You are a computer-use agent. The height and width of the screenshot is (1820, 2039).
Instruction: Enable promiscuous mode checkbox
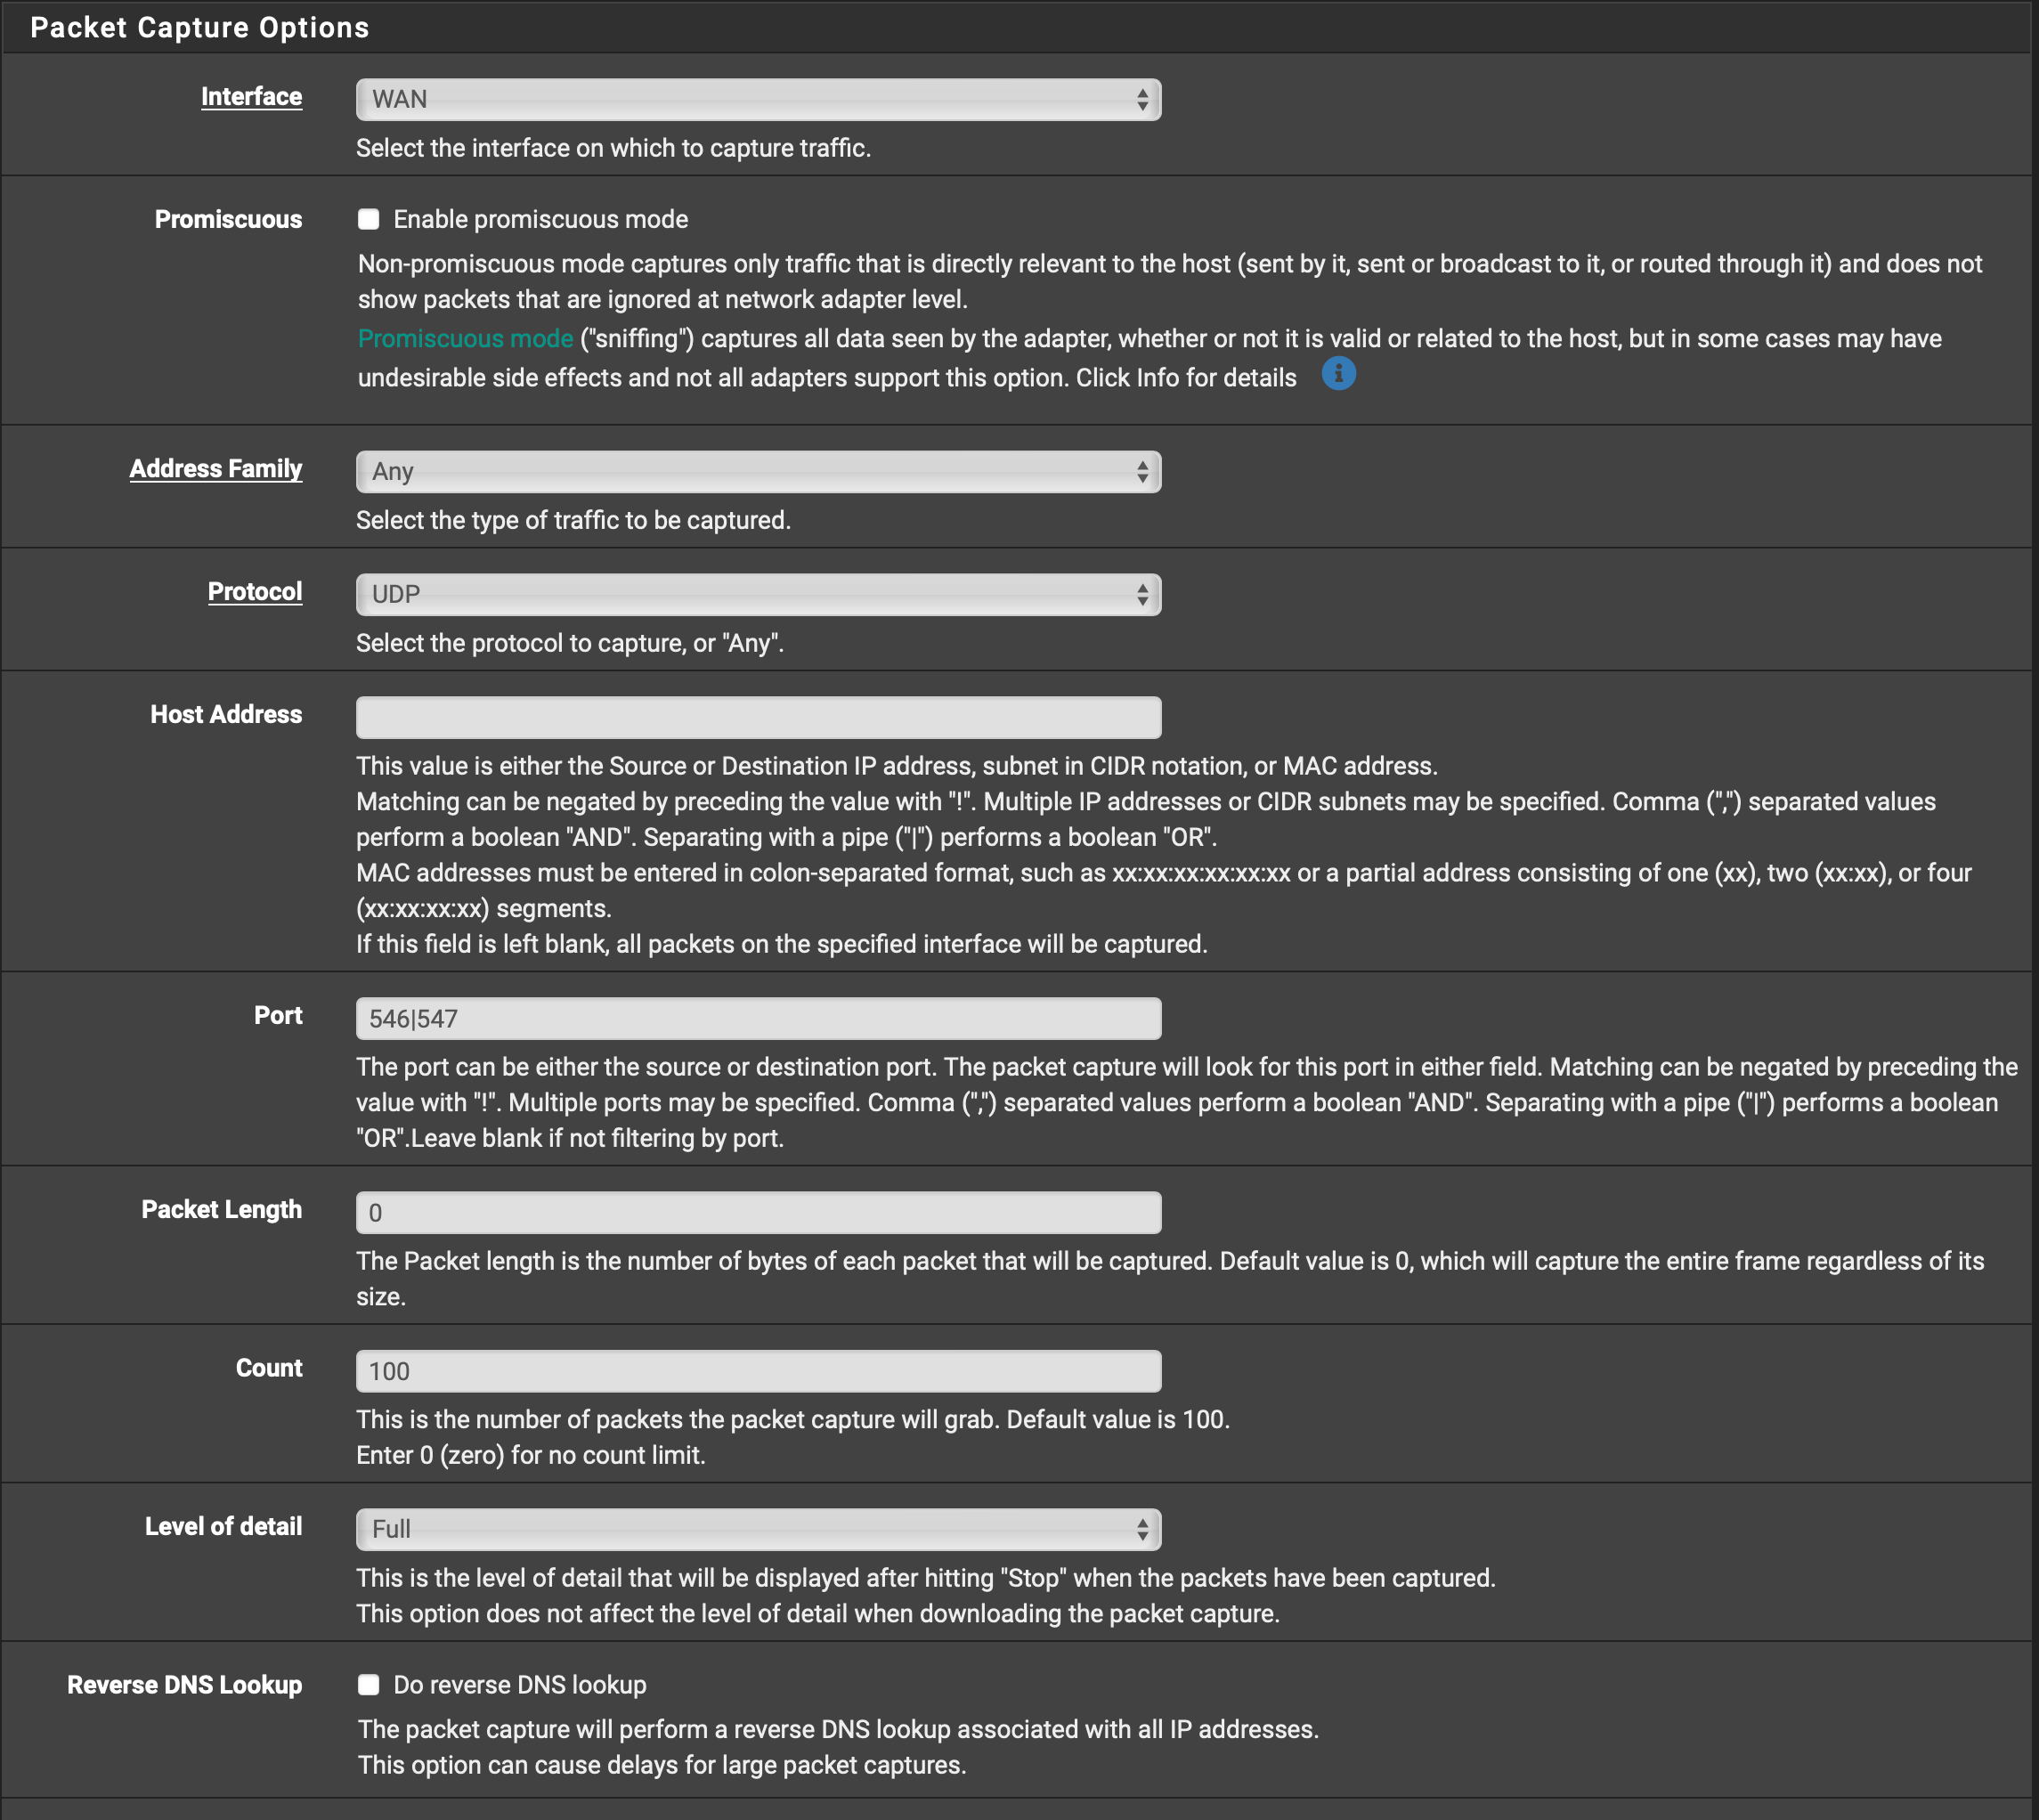tap(369, 219)
